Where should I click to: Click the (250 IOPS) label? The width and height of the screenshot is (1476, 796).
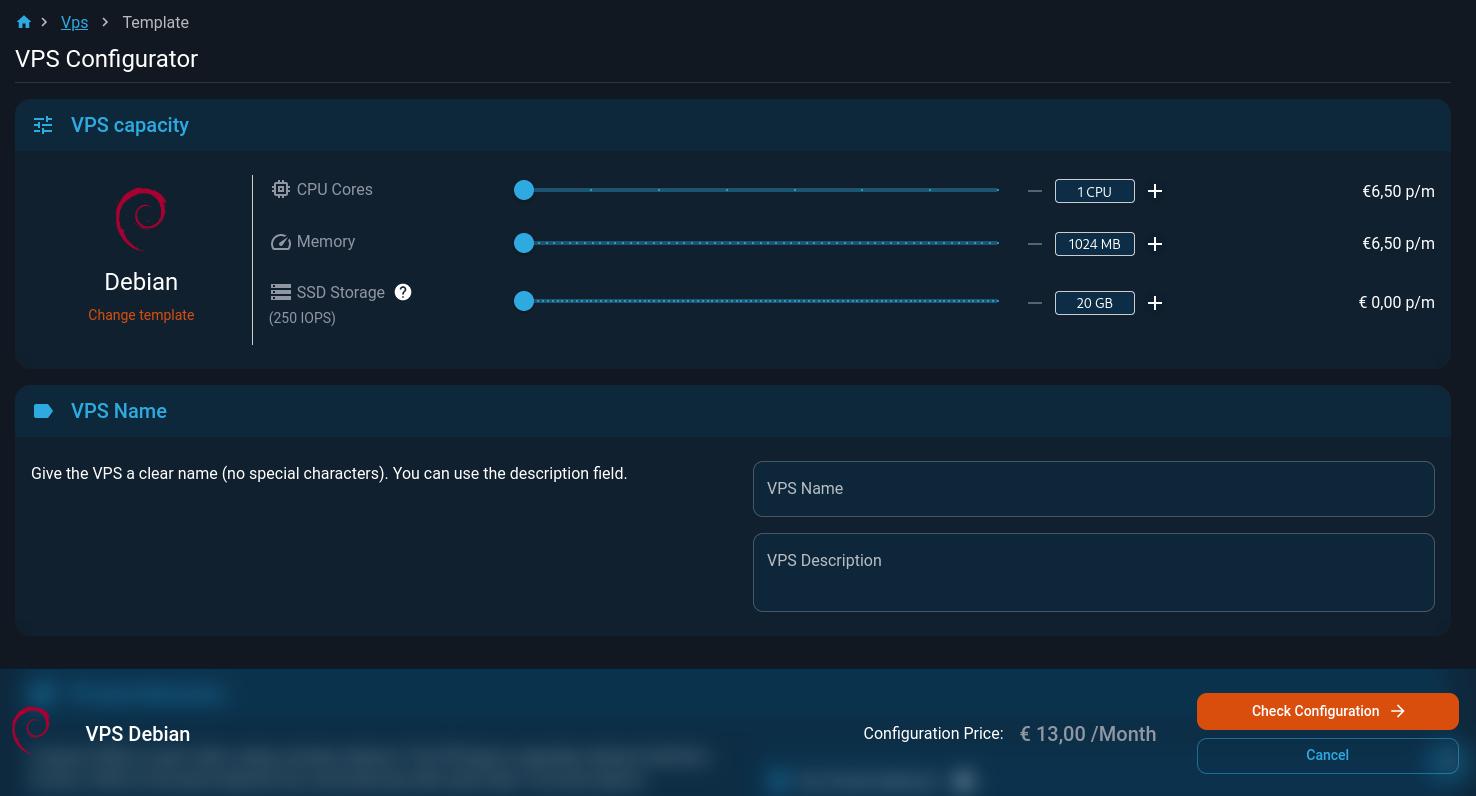coord(302,318)
